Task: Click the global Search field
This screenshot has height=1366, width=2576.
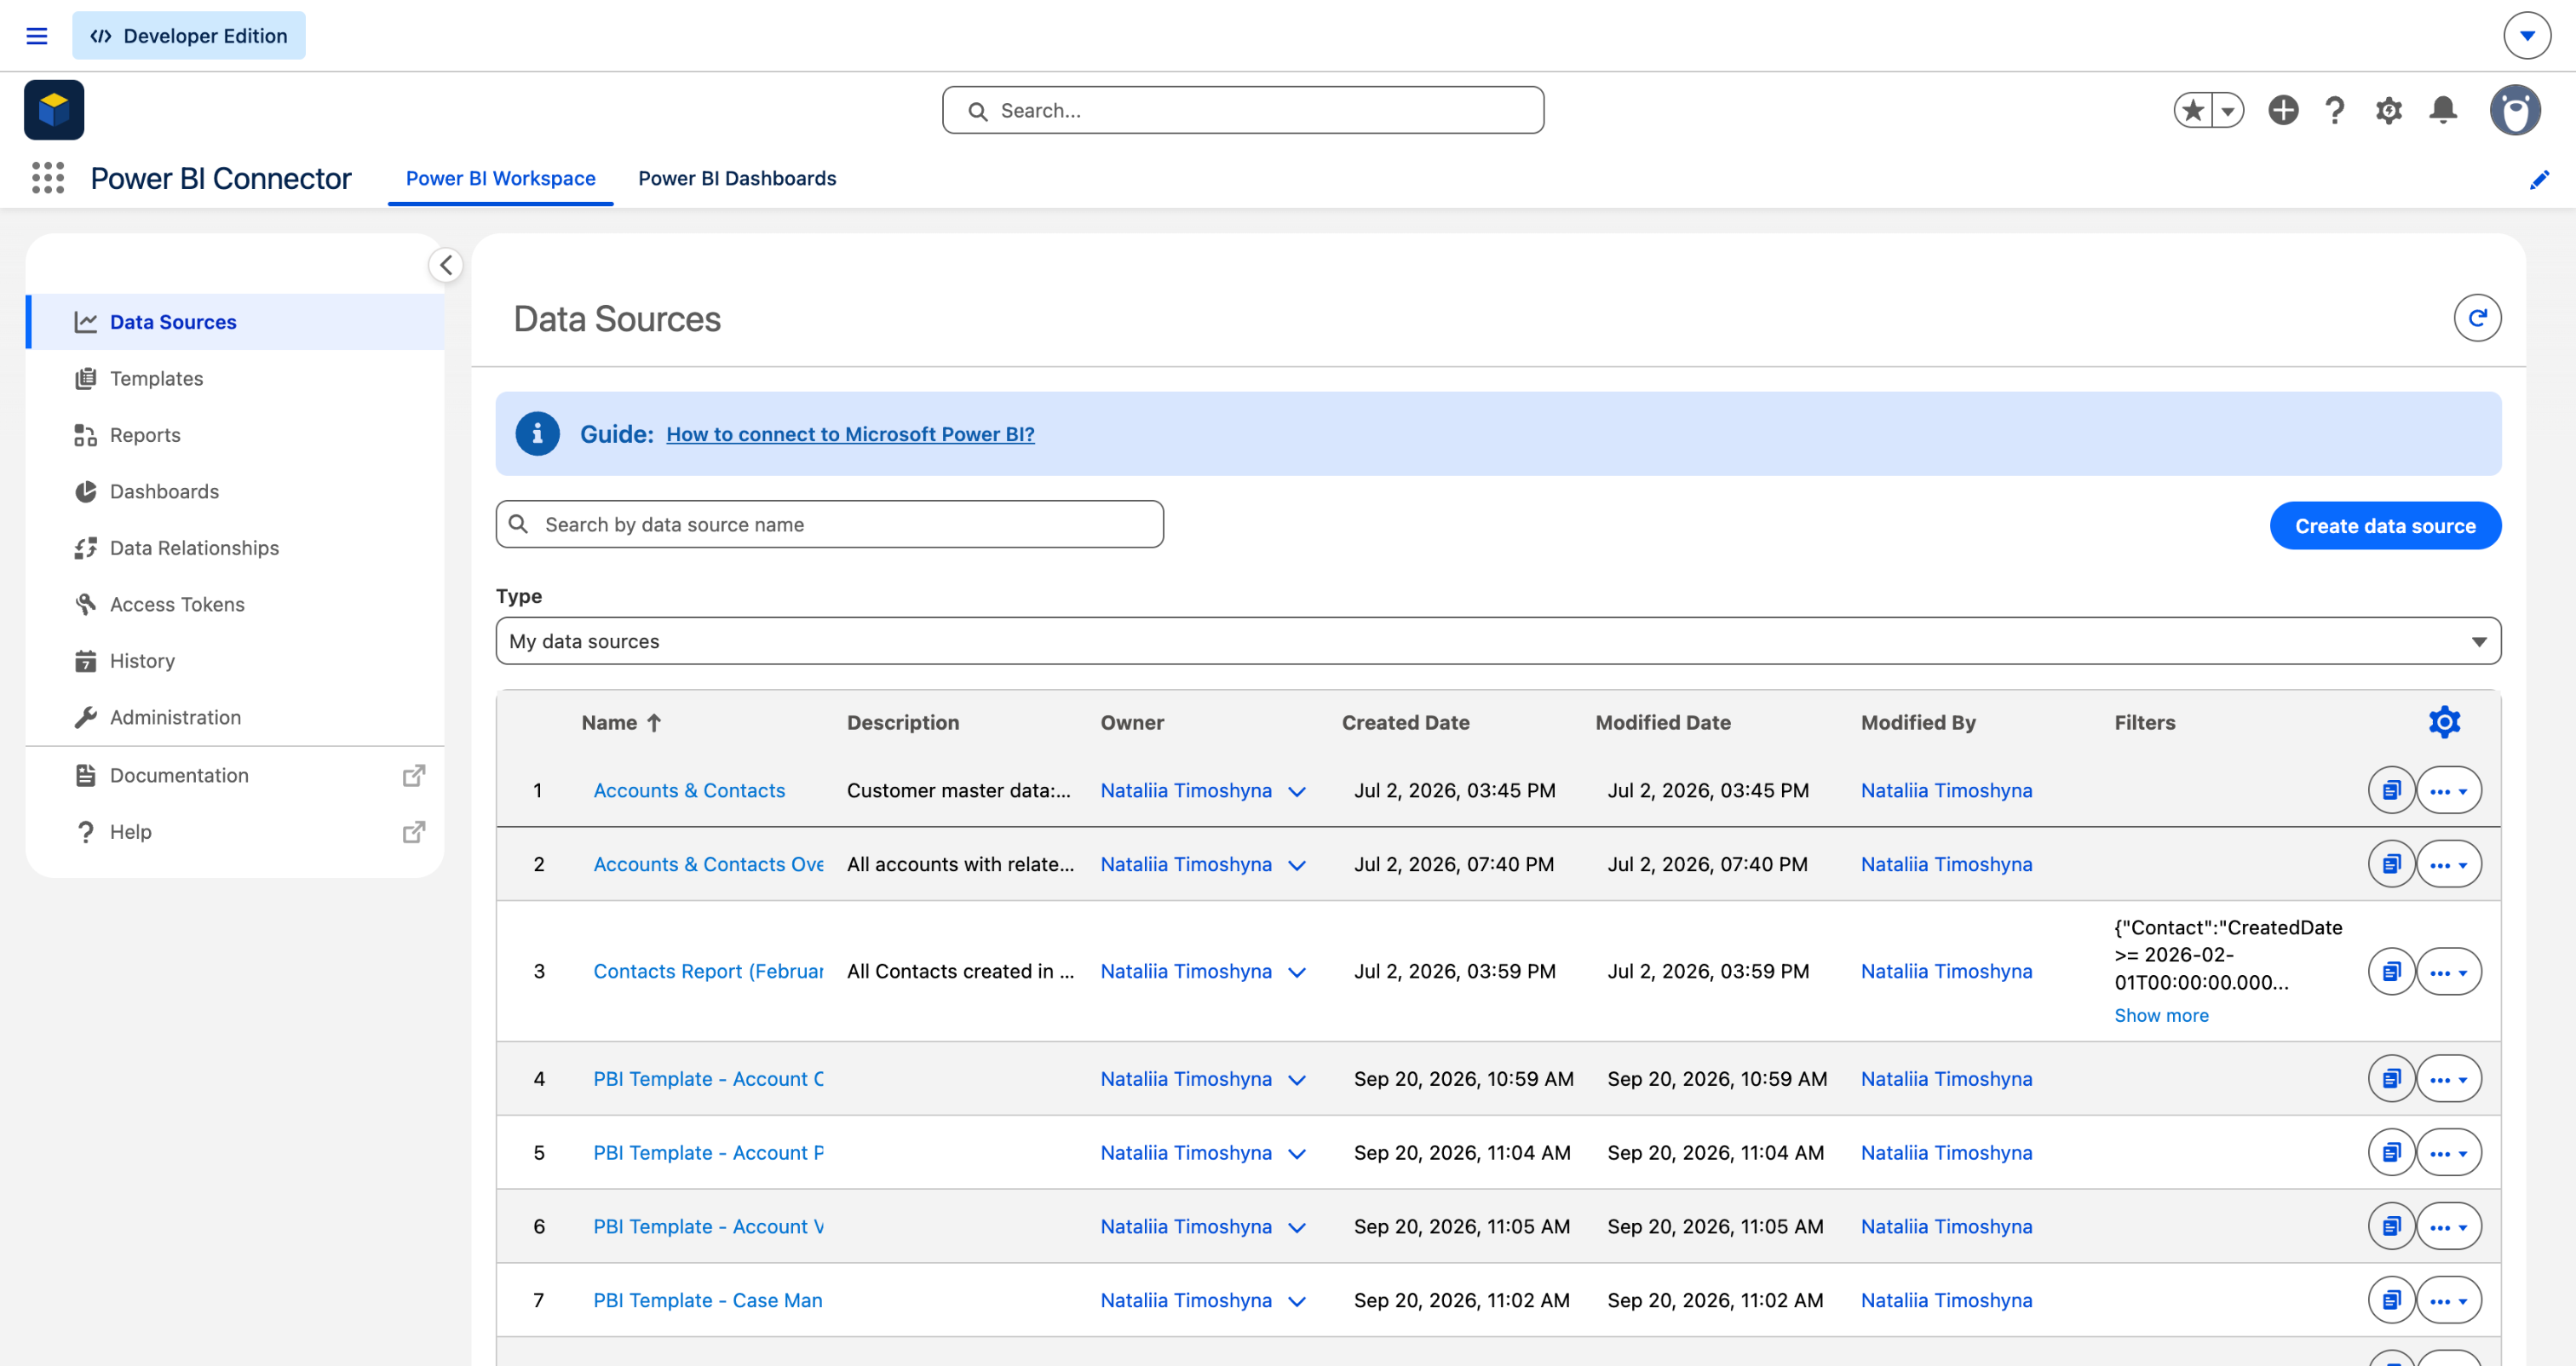Action: pyautogui.click(x=1243, y=110)
